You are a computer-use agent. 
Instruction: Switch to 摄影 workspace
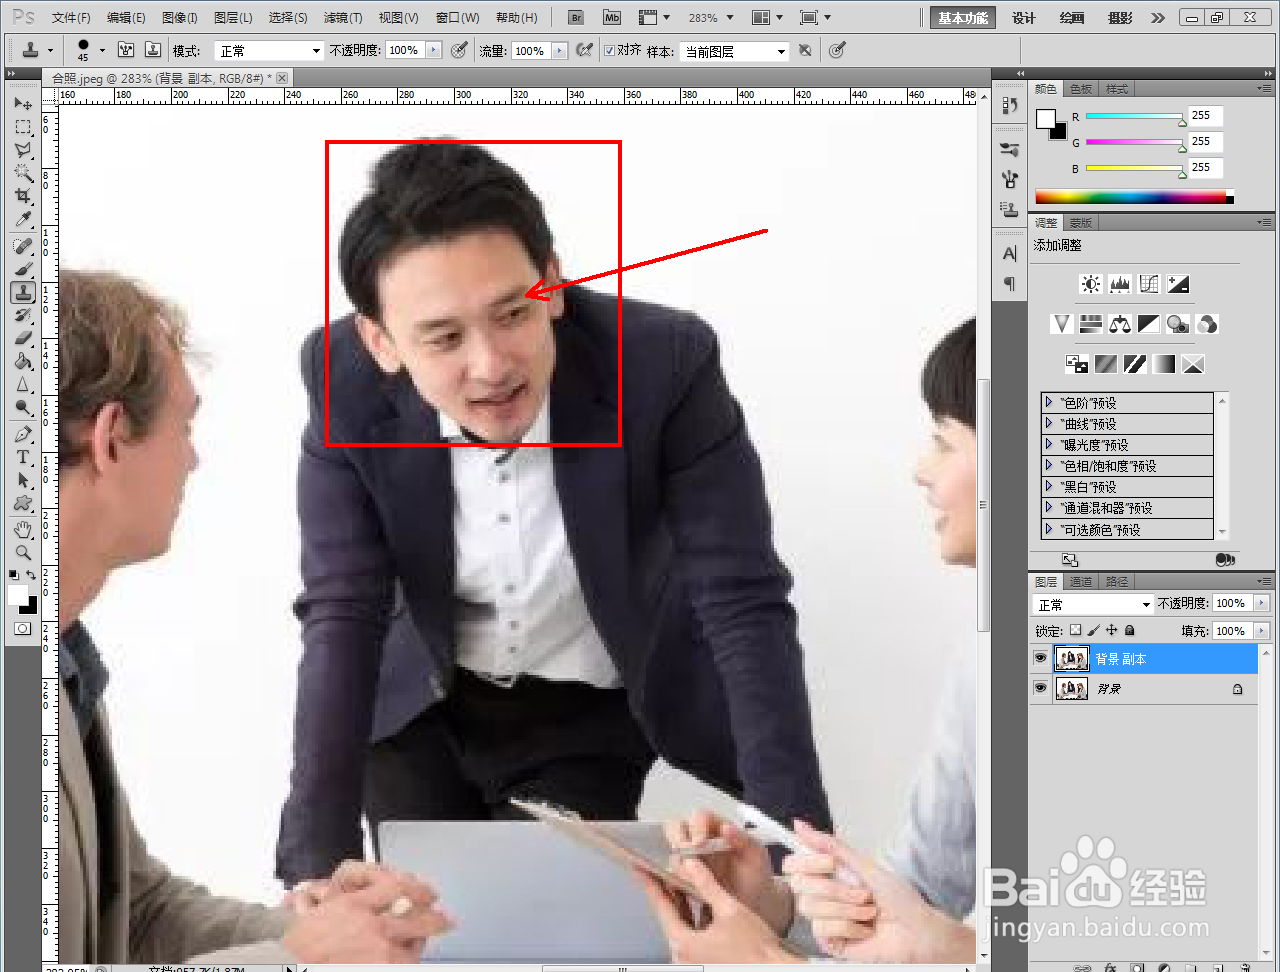click(x=1120, y=18)
